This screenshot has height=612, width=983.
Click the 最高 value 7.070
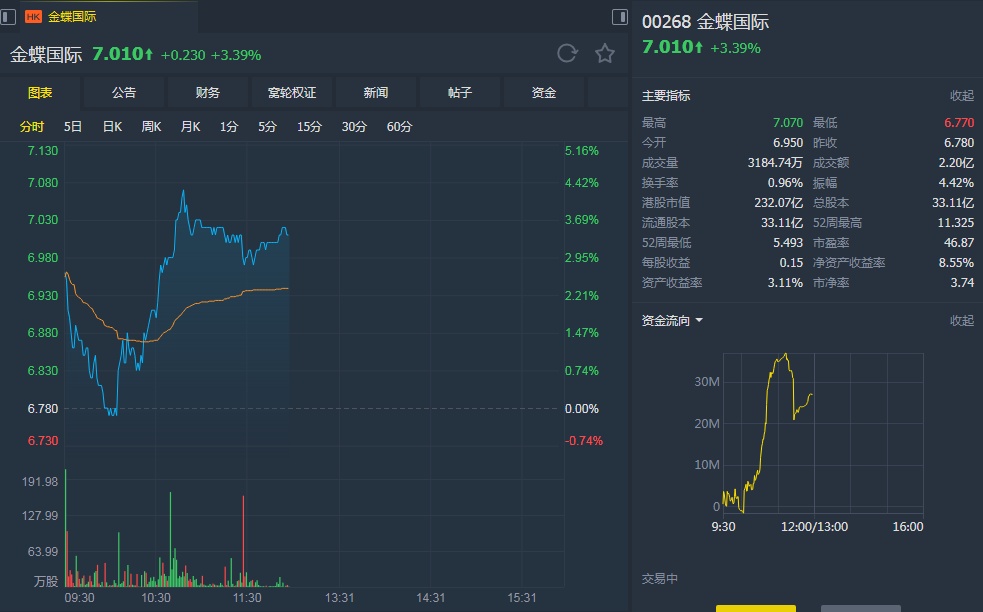tap(787, 122)
